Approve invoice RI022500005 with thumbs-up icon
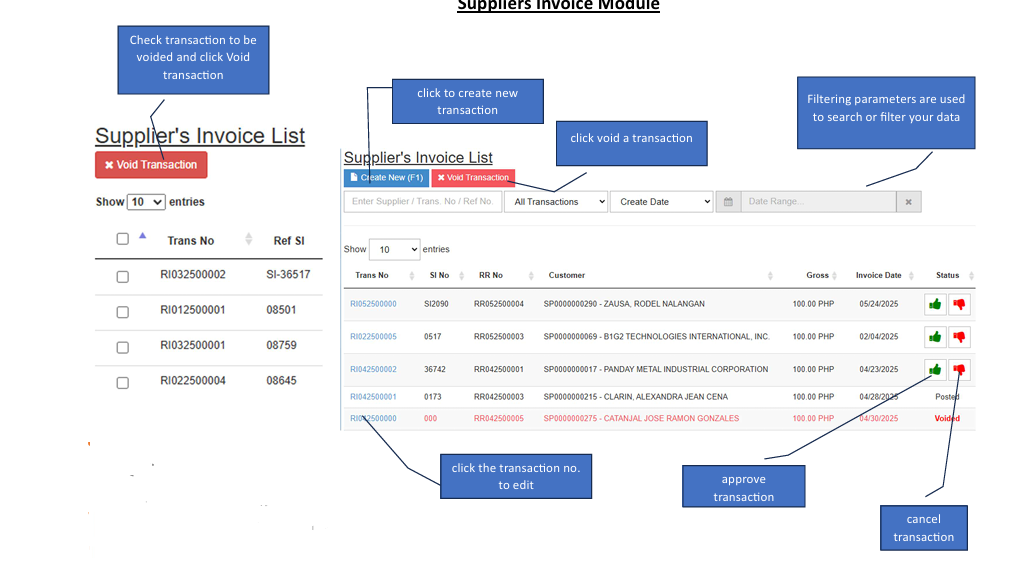Image resolution: width=1034 pixels, height=572 pixels. tap(935, 337)
